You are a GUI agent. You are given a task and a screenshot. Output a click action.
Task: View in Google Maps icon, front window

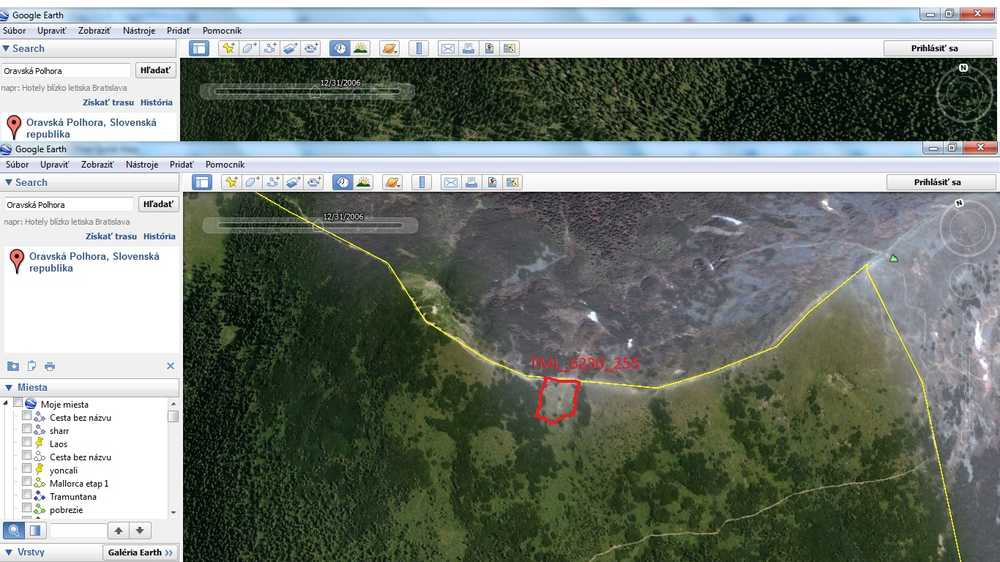(x=512, y=182)
